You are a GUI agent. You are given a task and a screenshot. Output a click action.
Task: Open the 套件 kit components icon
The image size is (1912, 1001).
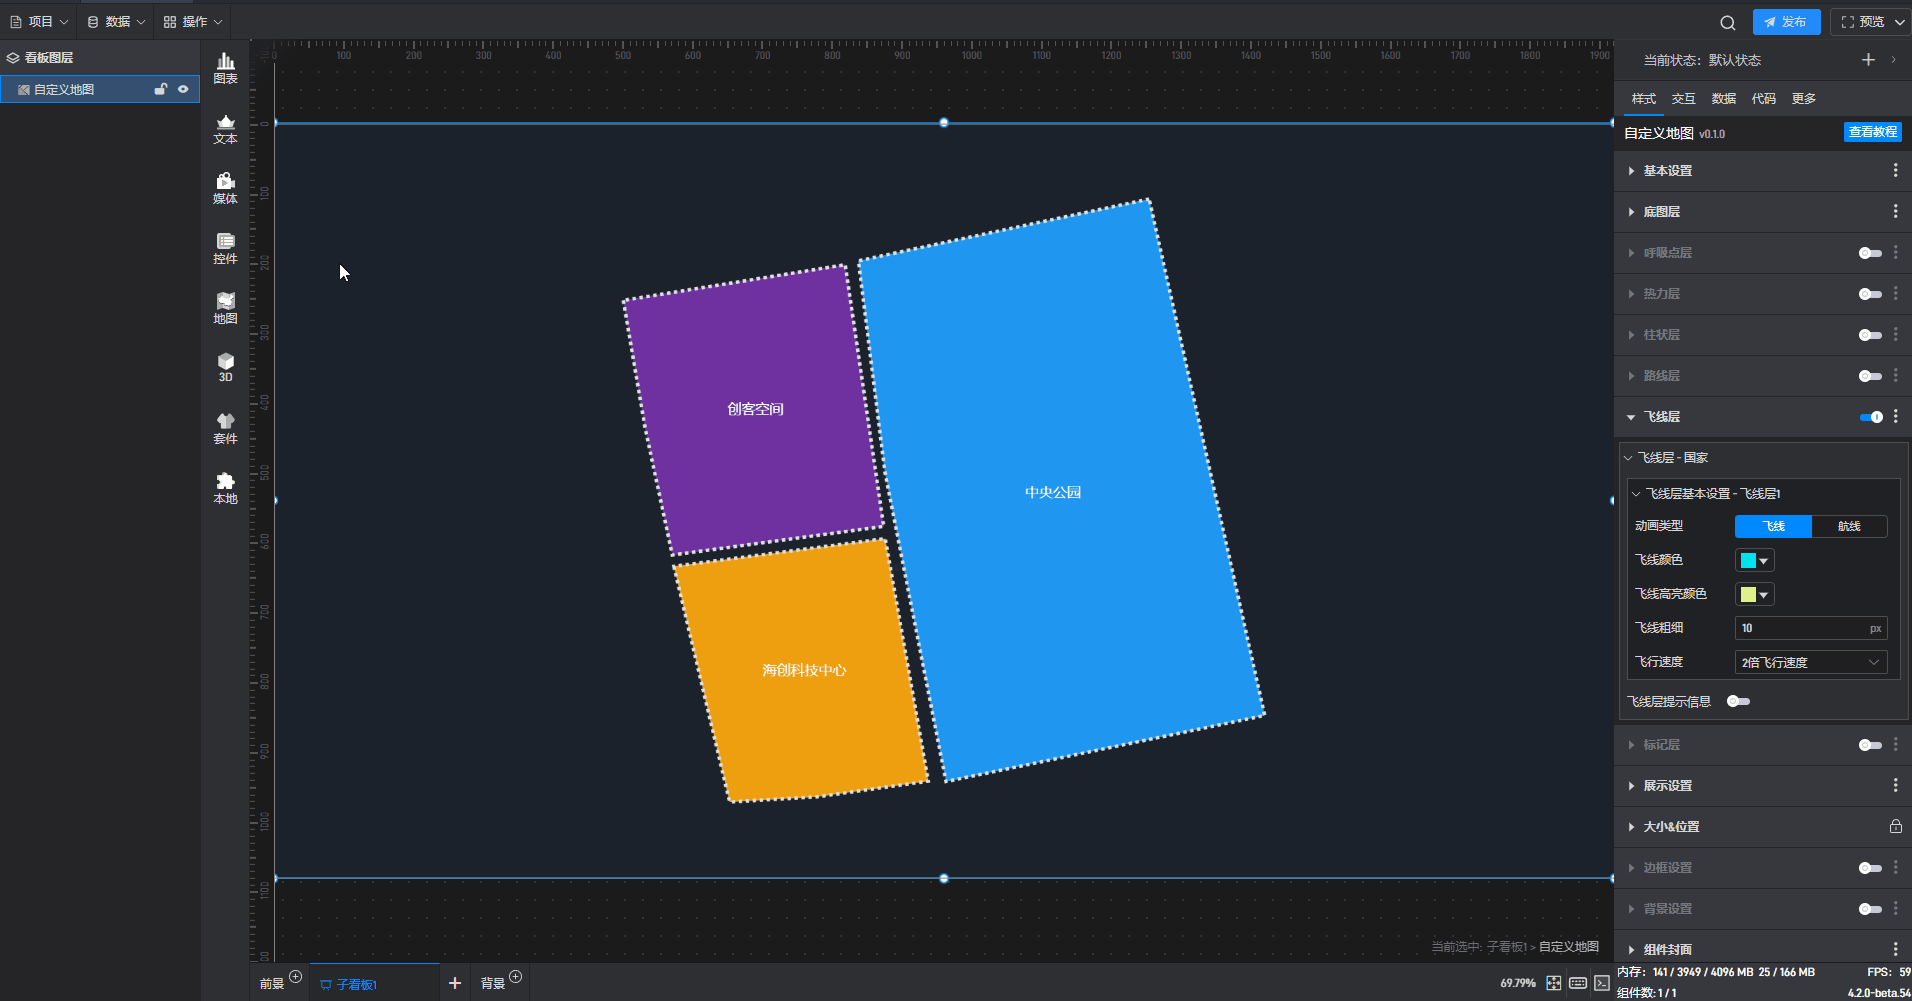(x=225, y=428)
